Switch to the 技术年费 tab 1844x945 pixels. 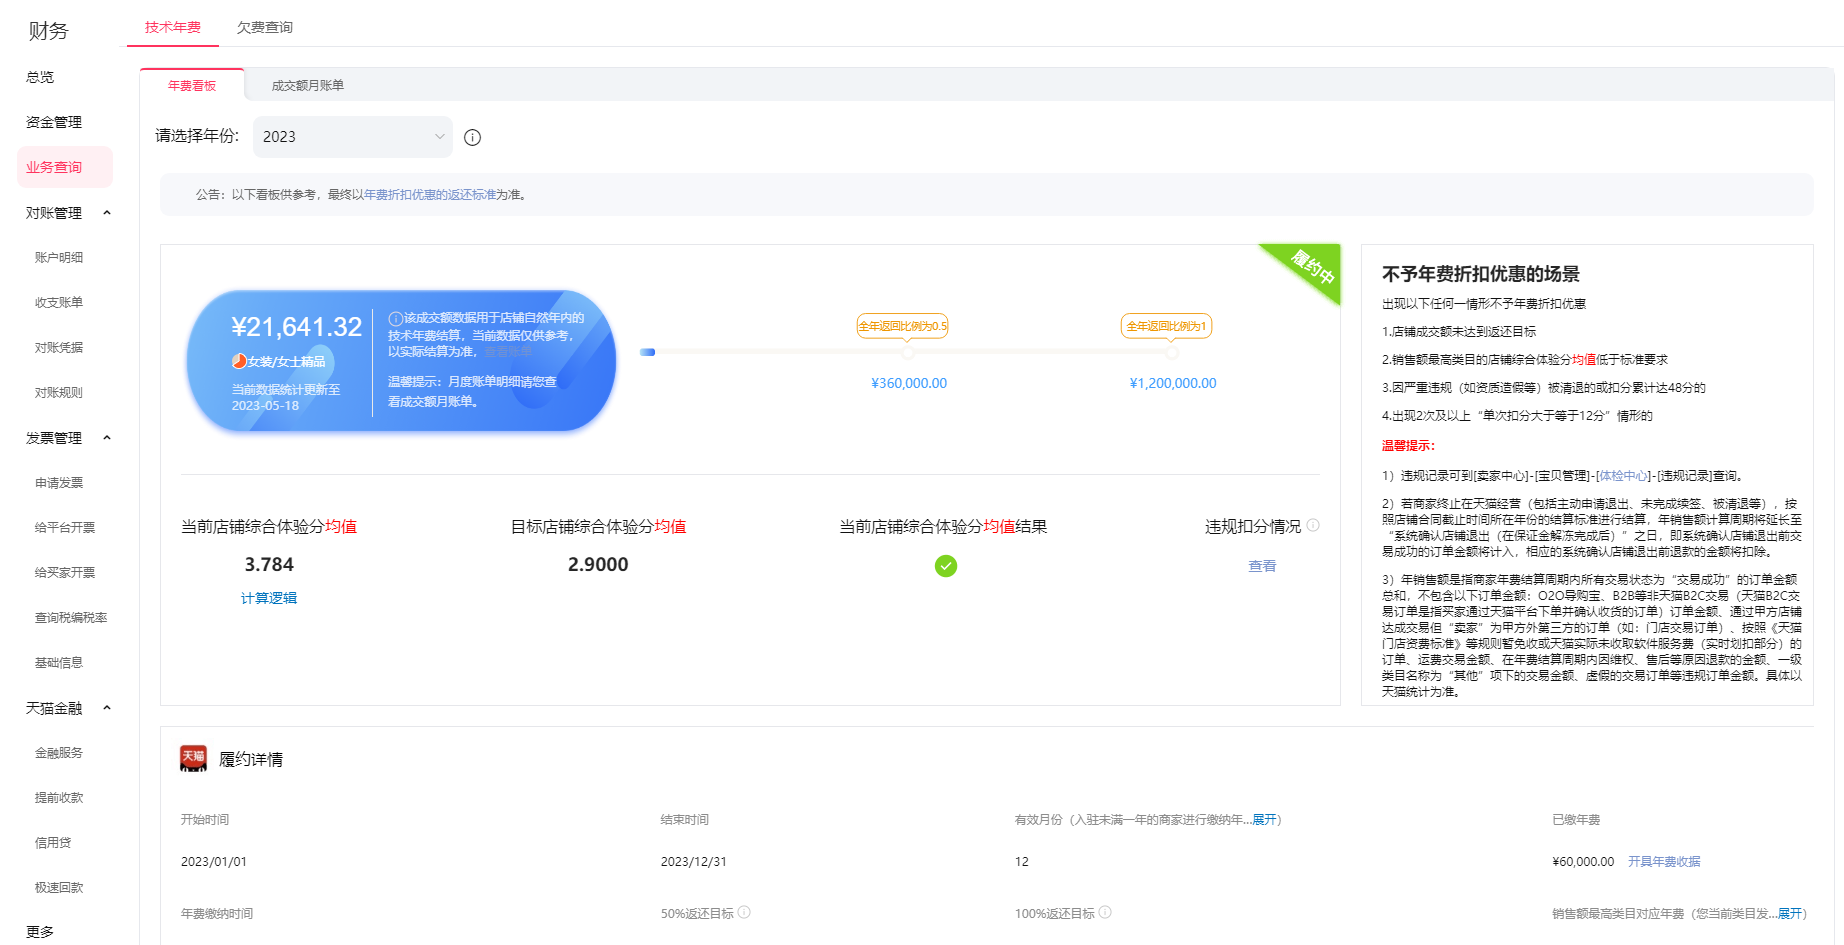click(x=173, y=27)
